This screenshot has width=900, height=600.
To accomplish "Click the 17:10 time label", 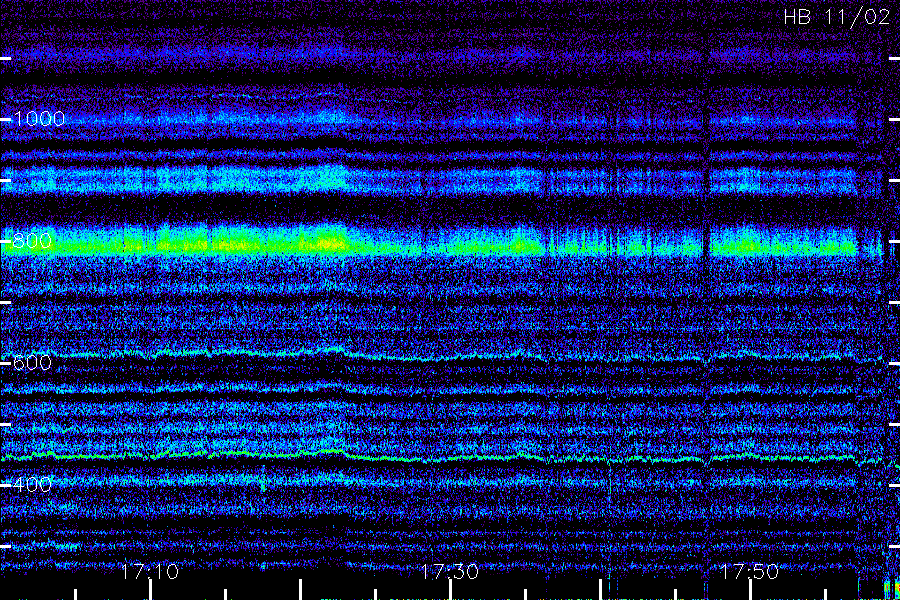I will point(150,571).
